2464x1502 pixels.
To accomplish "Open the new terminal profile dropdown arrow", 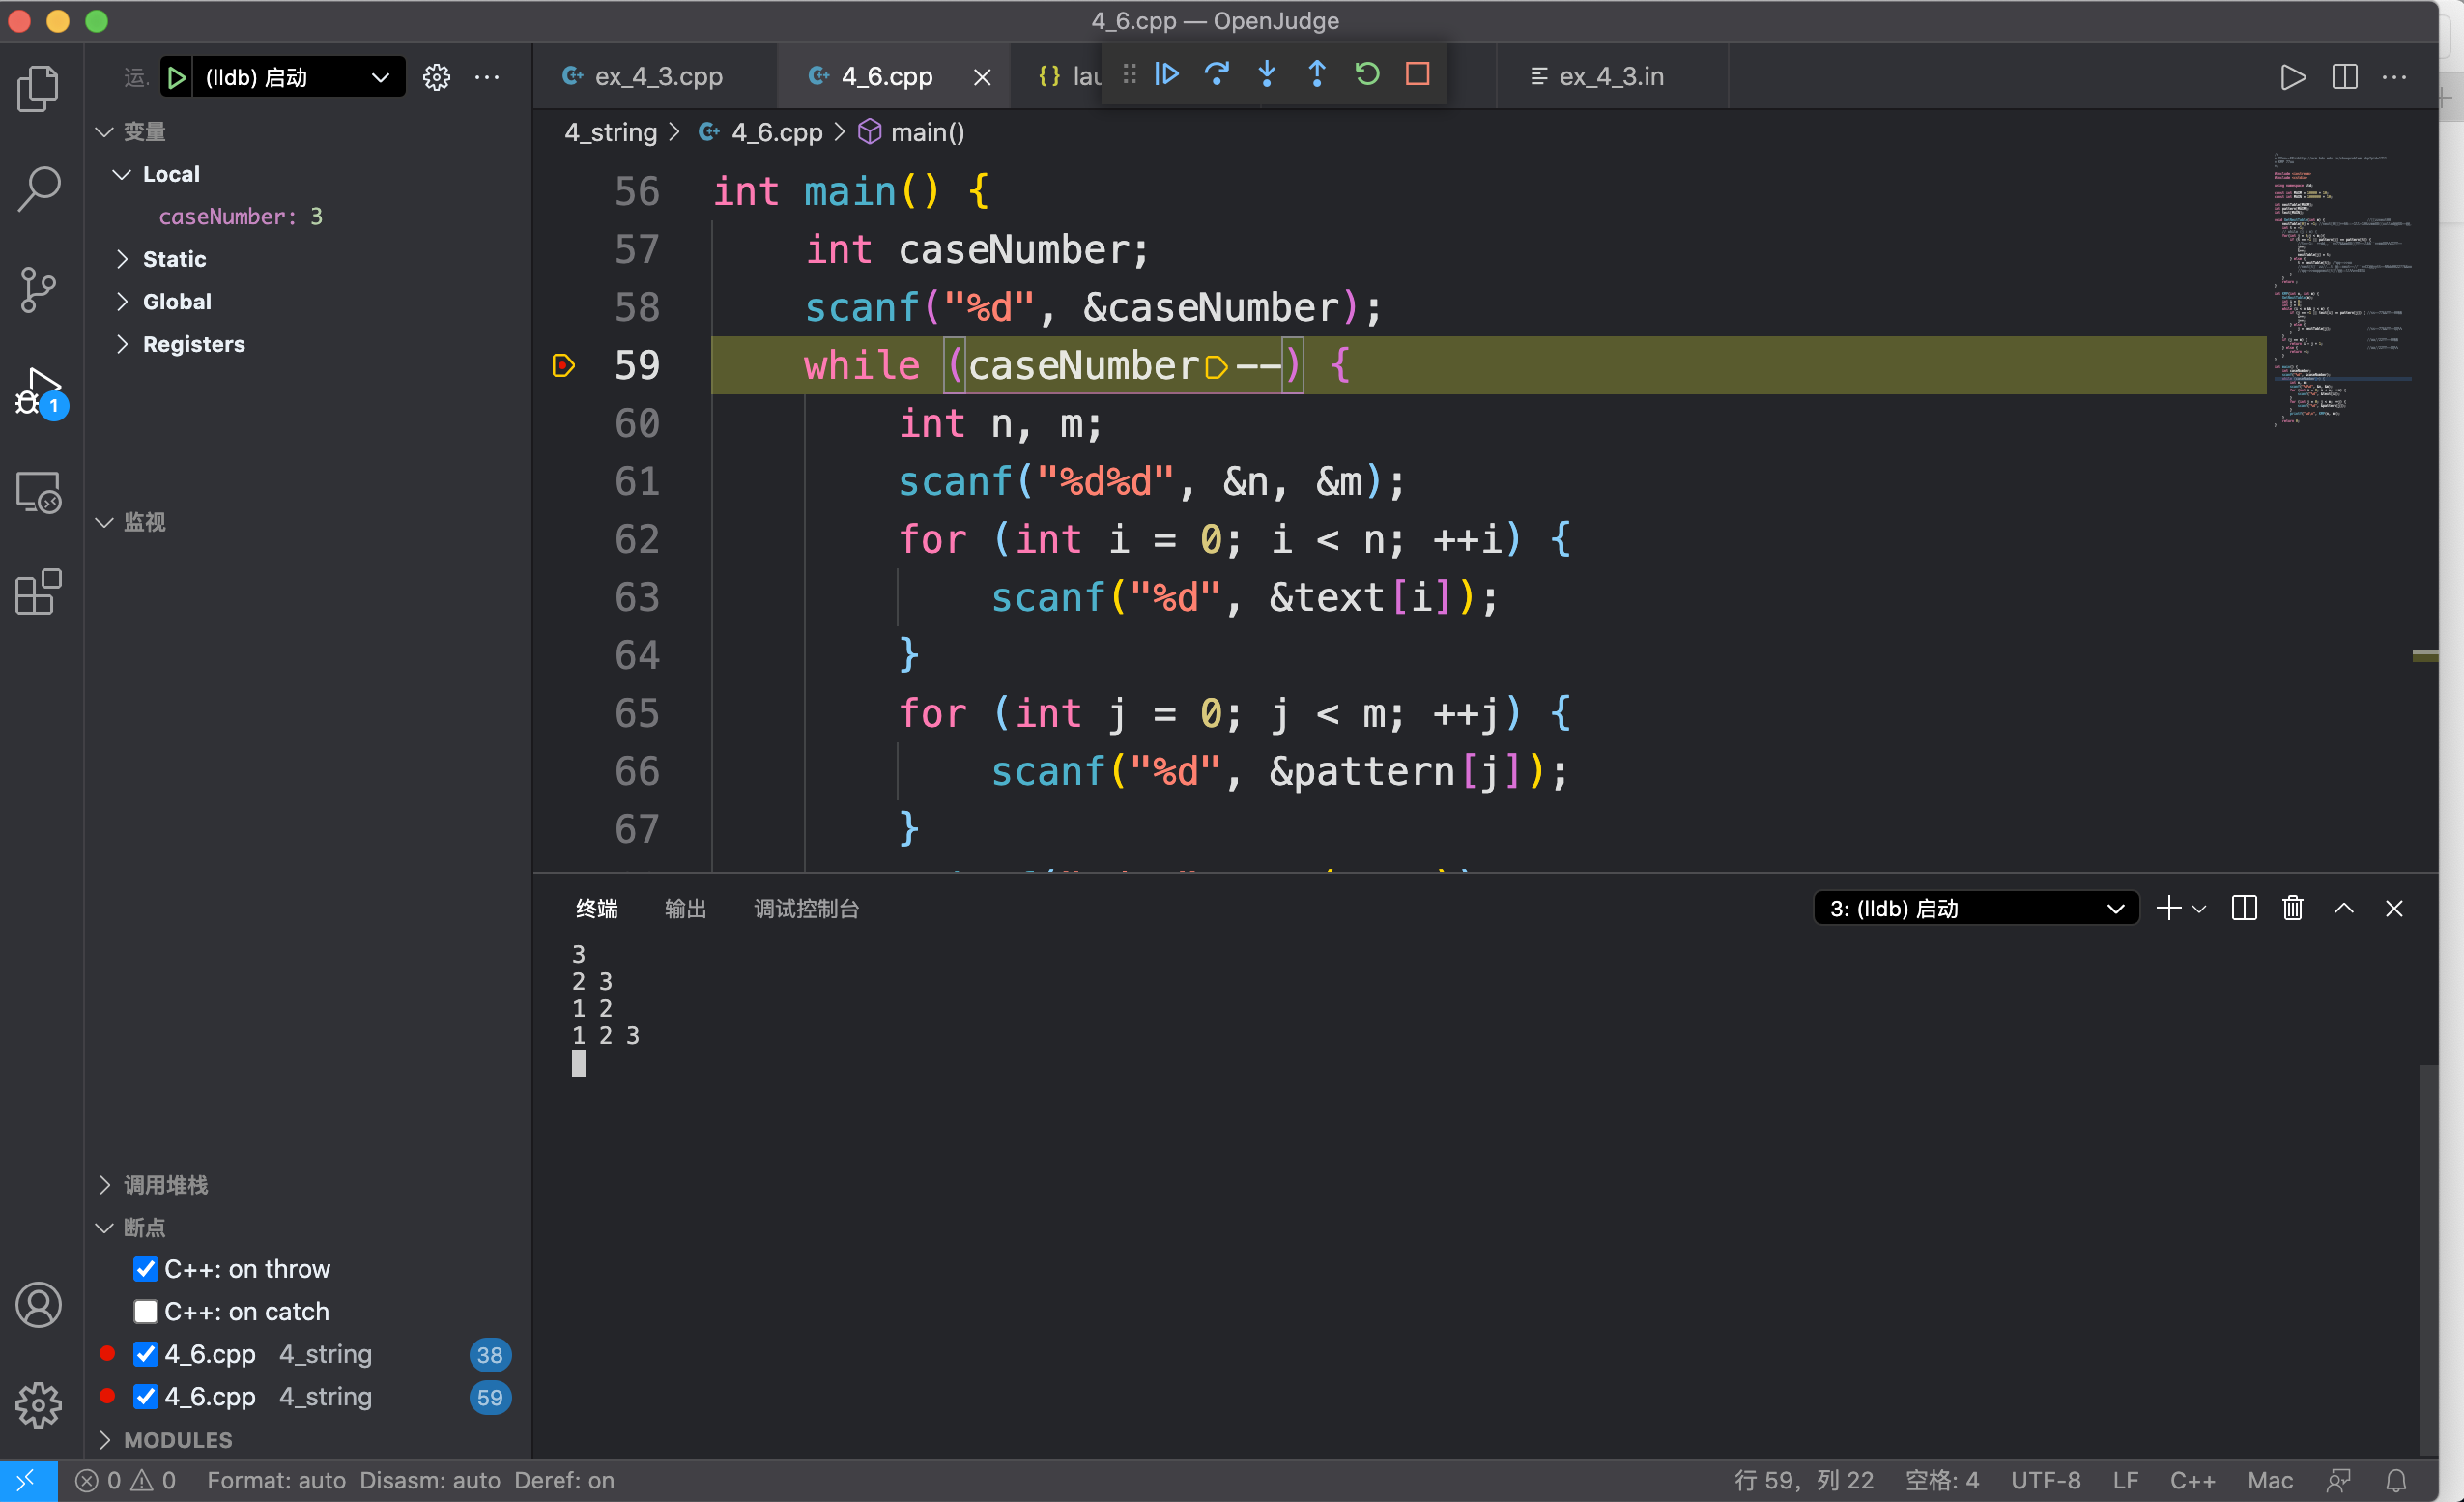I will click(x=2199, y=909).
